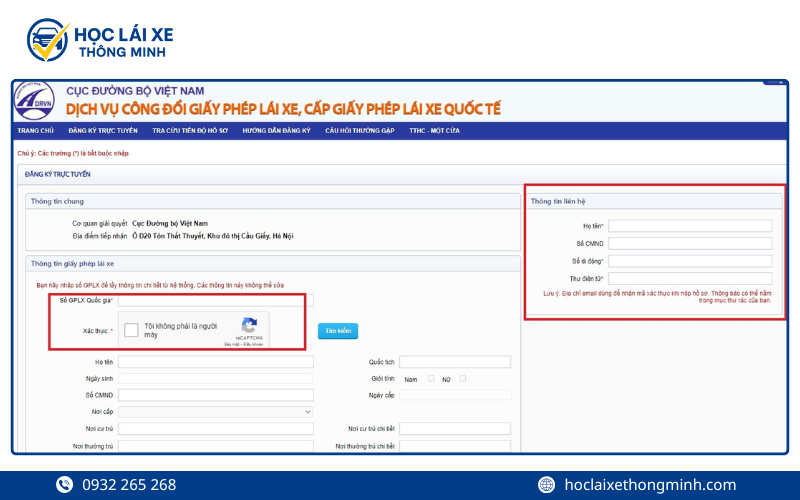800x500 pixels.
Task: Click the license-info Họ tên input field
Action: click(216, 362)
